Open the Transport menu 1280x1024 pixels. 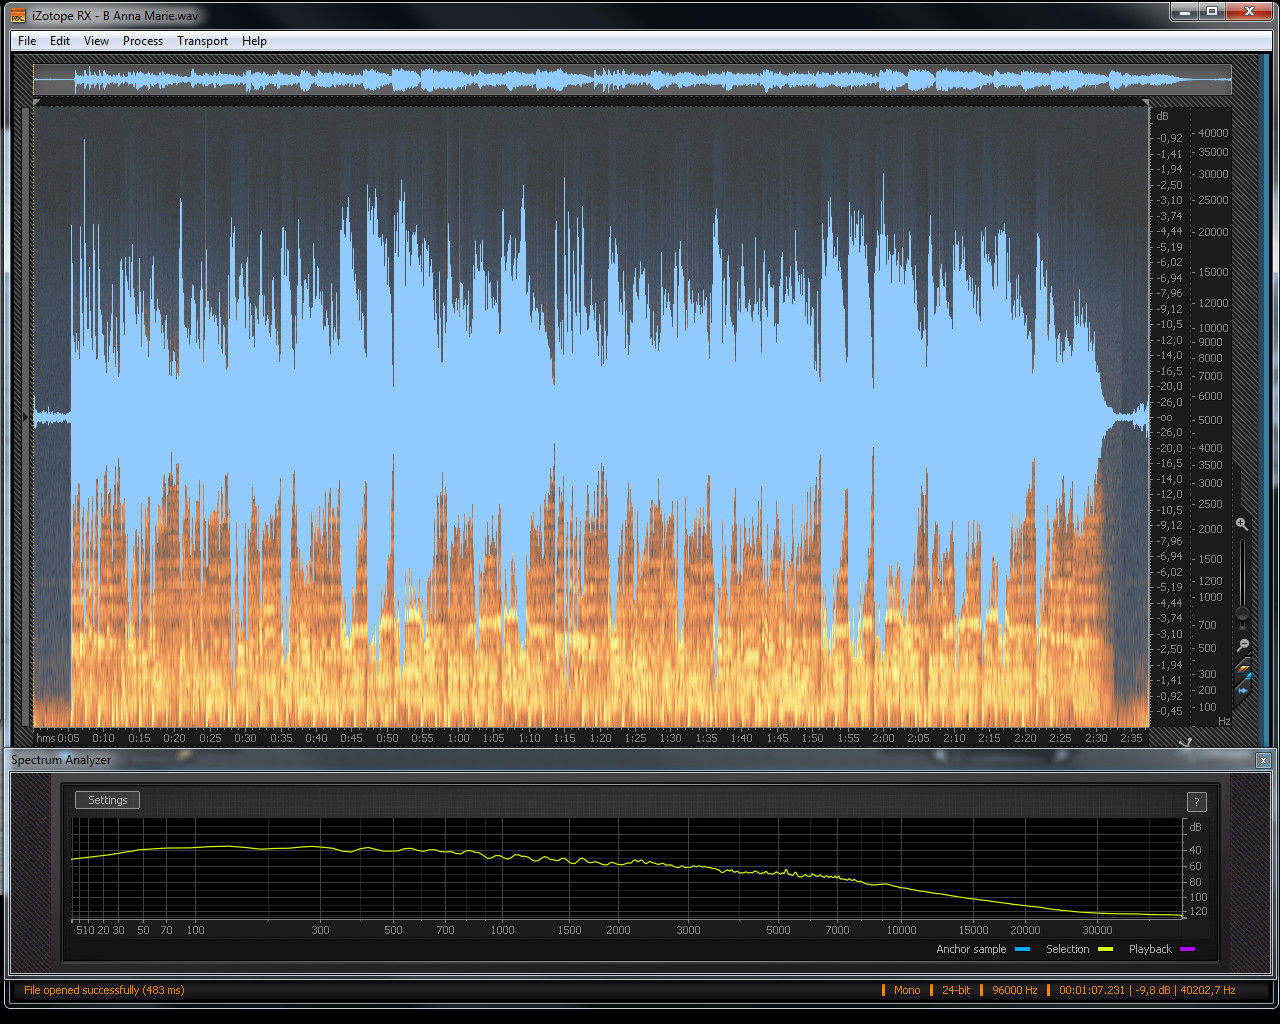click(202, 41)
